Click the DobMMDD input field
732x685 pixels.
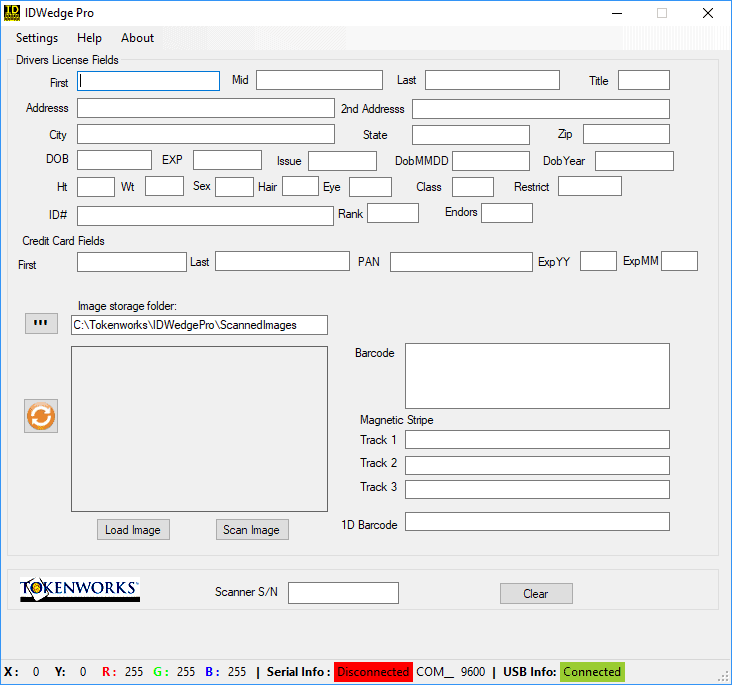point(491,161)
